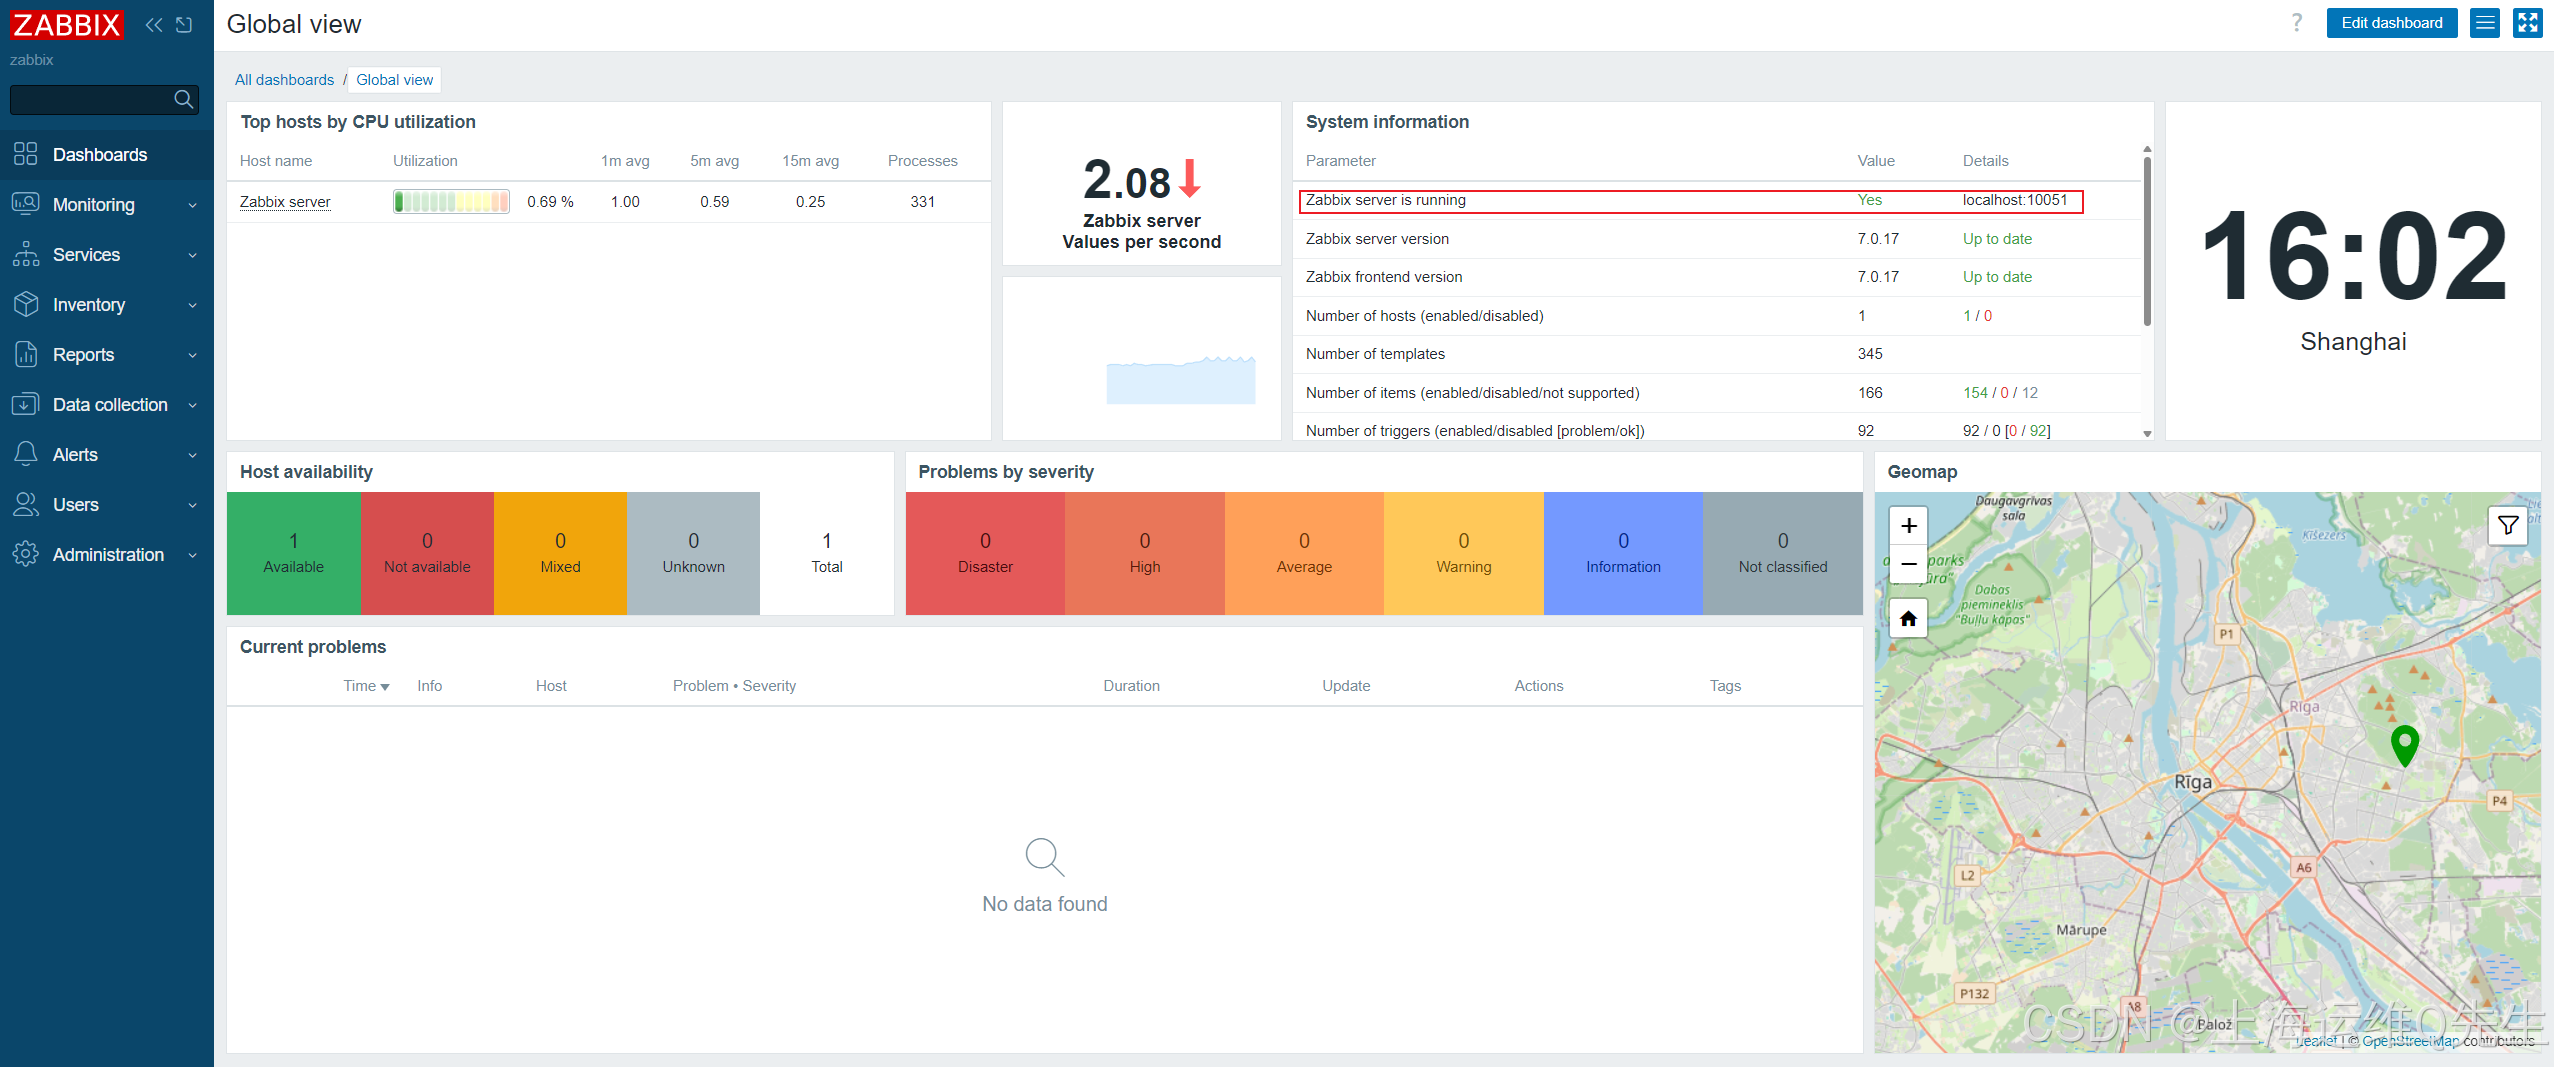
Task: Click the Administration gear icon
Action: pyautogui.click(x=26, y=554)
